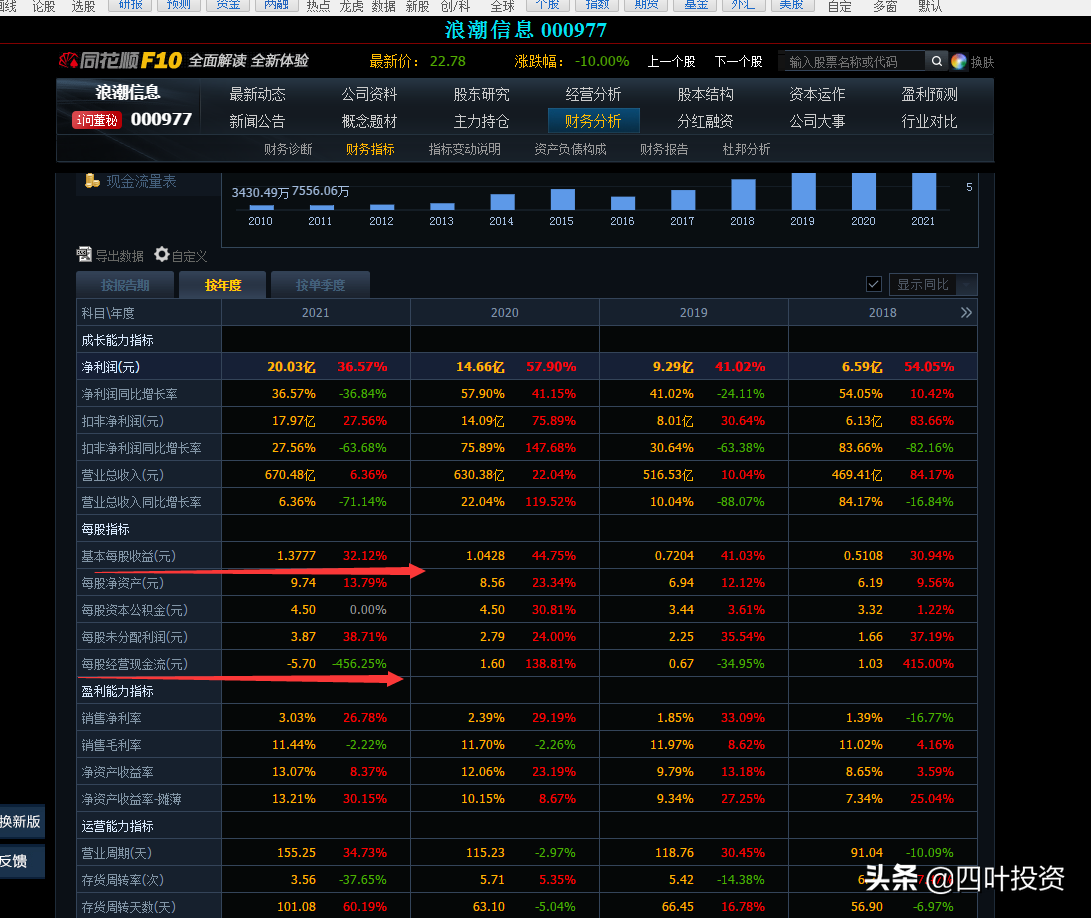The image size is (1091, 918).
Task: Click the 问董秘 red badge
Action: [x=97, y=120]
